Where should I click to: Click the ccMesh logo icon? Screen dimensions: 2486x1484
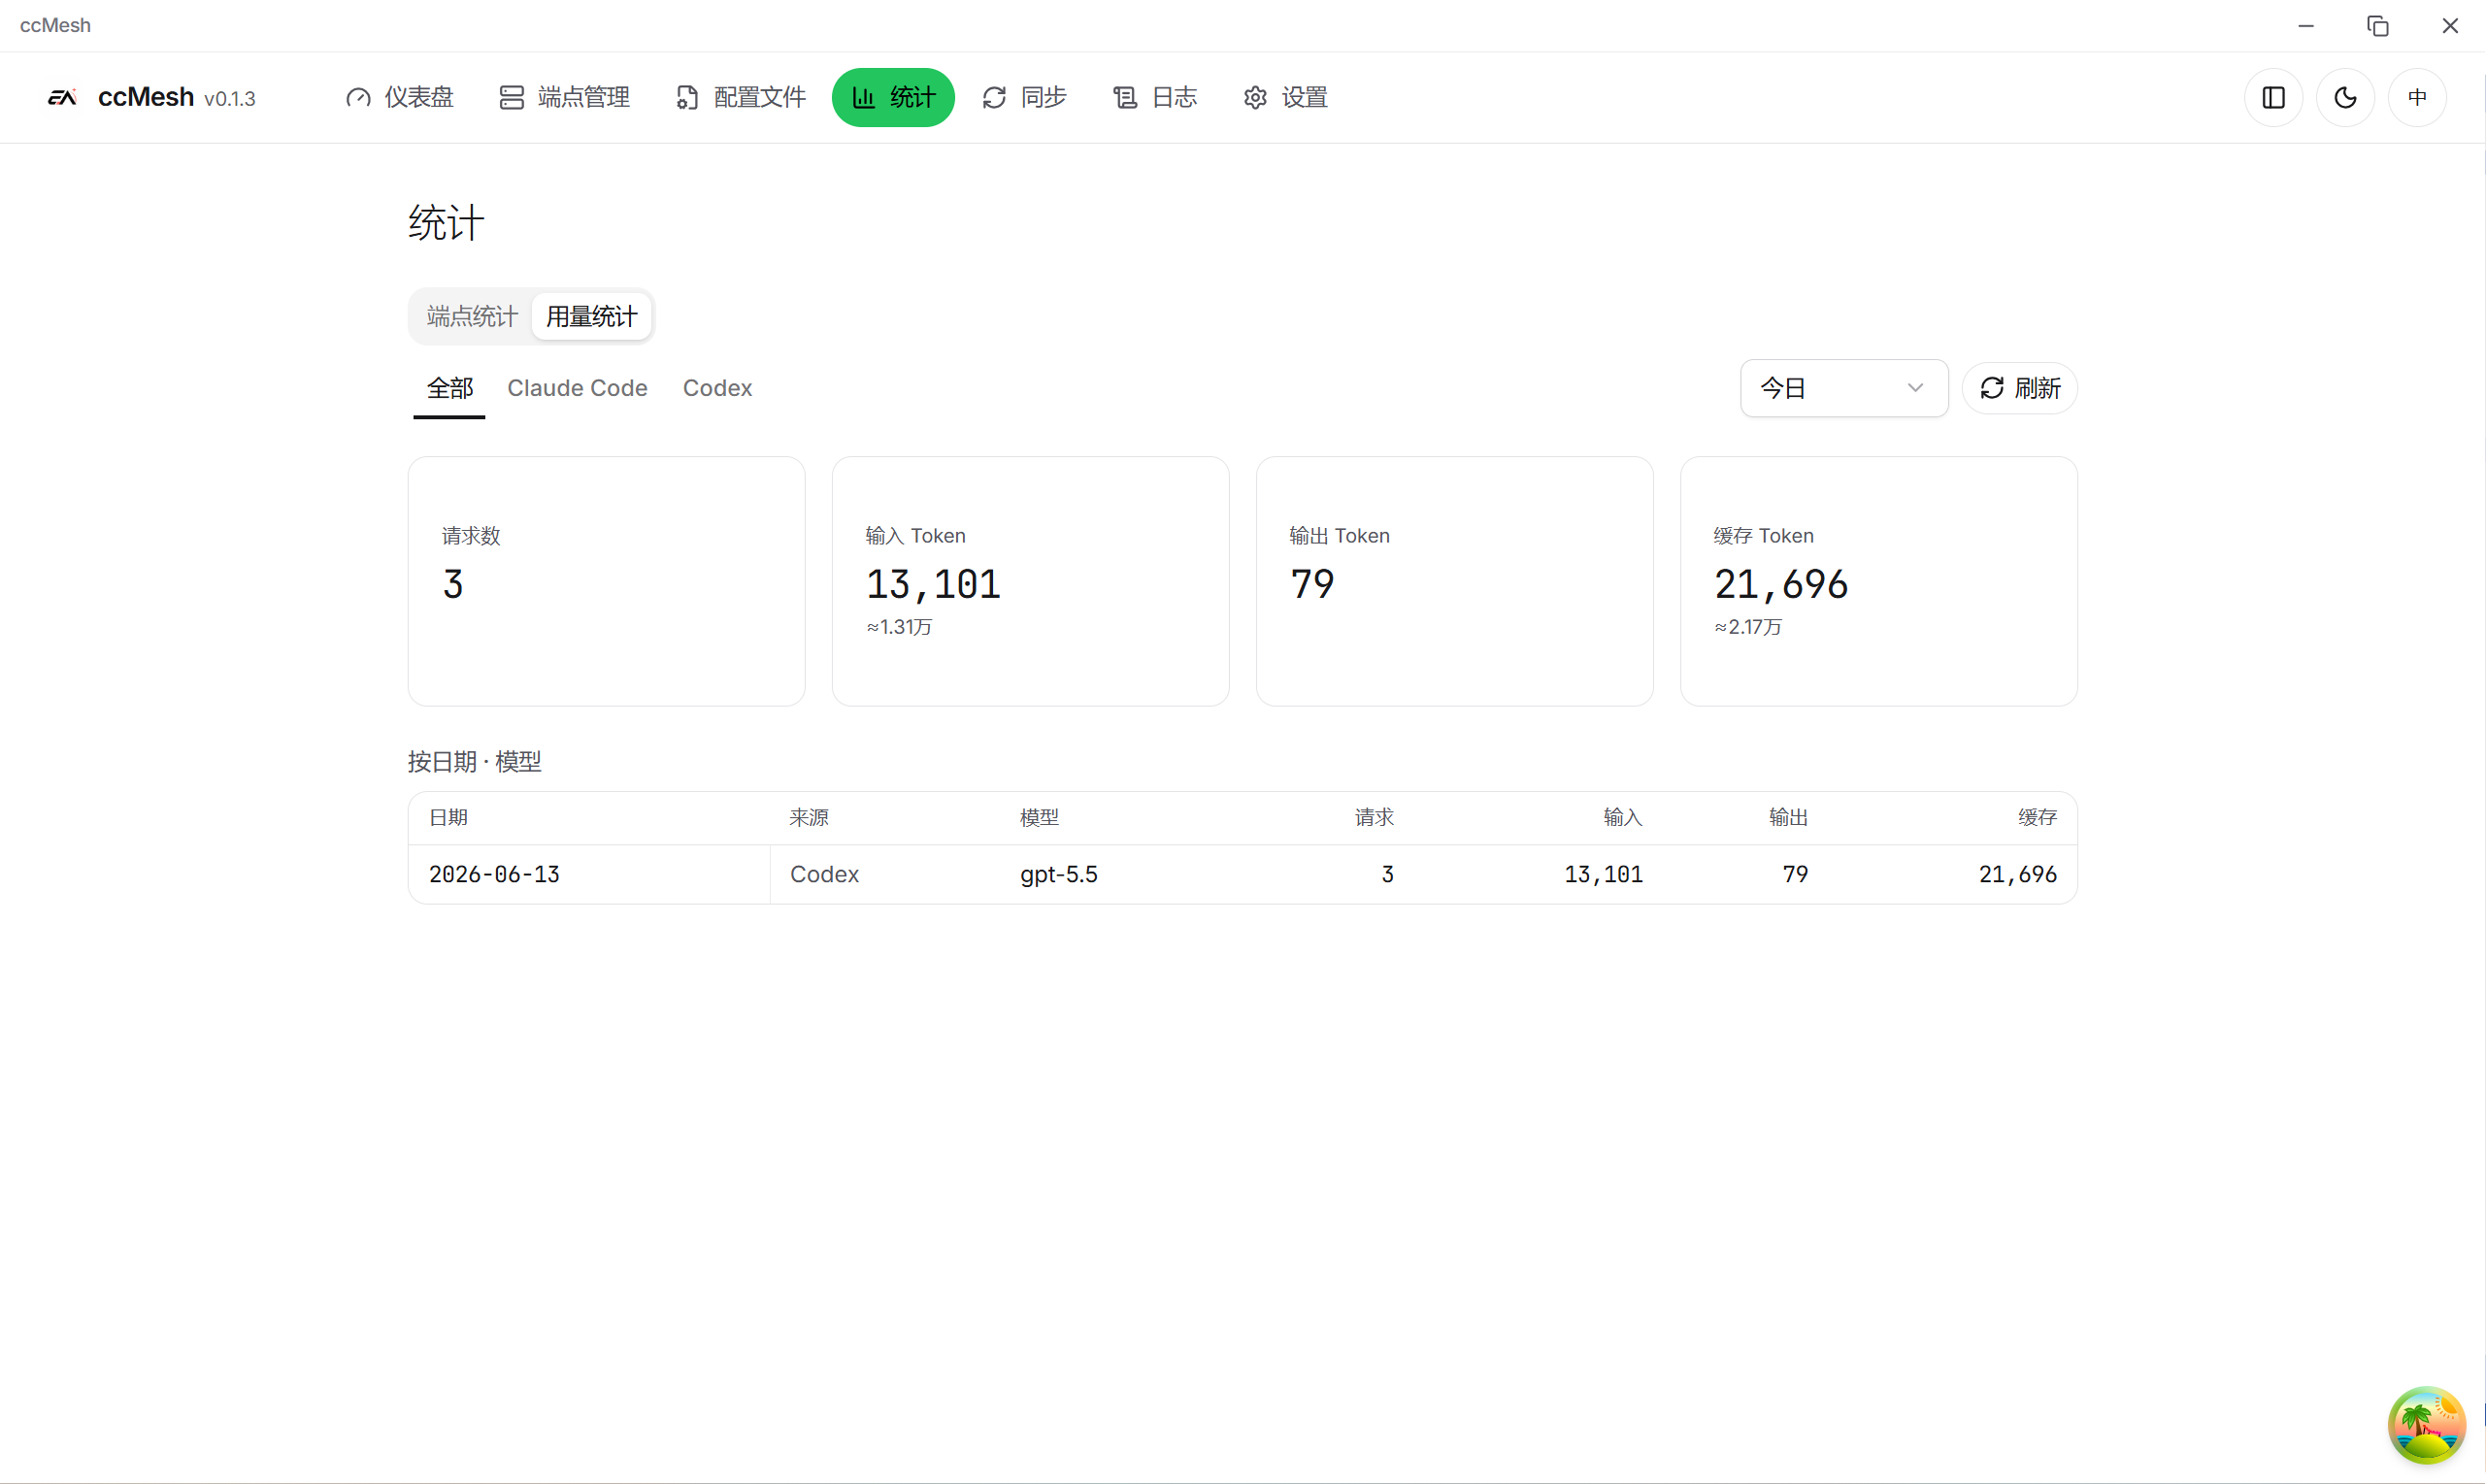point(62,97)
